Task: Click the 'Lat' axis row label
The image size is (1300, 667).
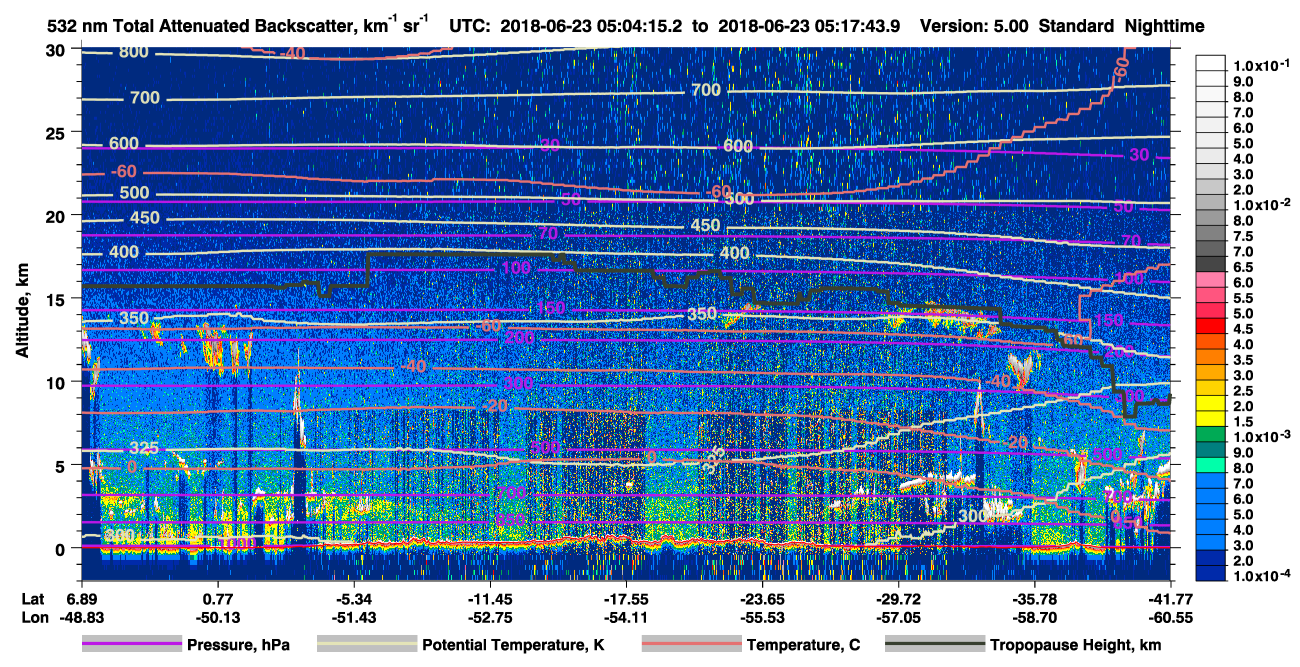Action: (34, 598)
